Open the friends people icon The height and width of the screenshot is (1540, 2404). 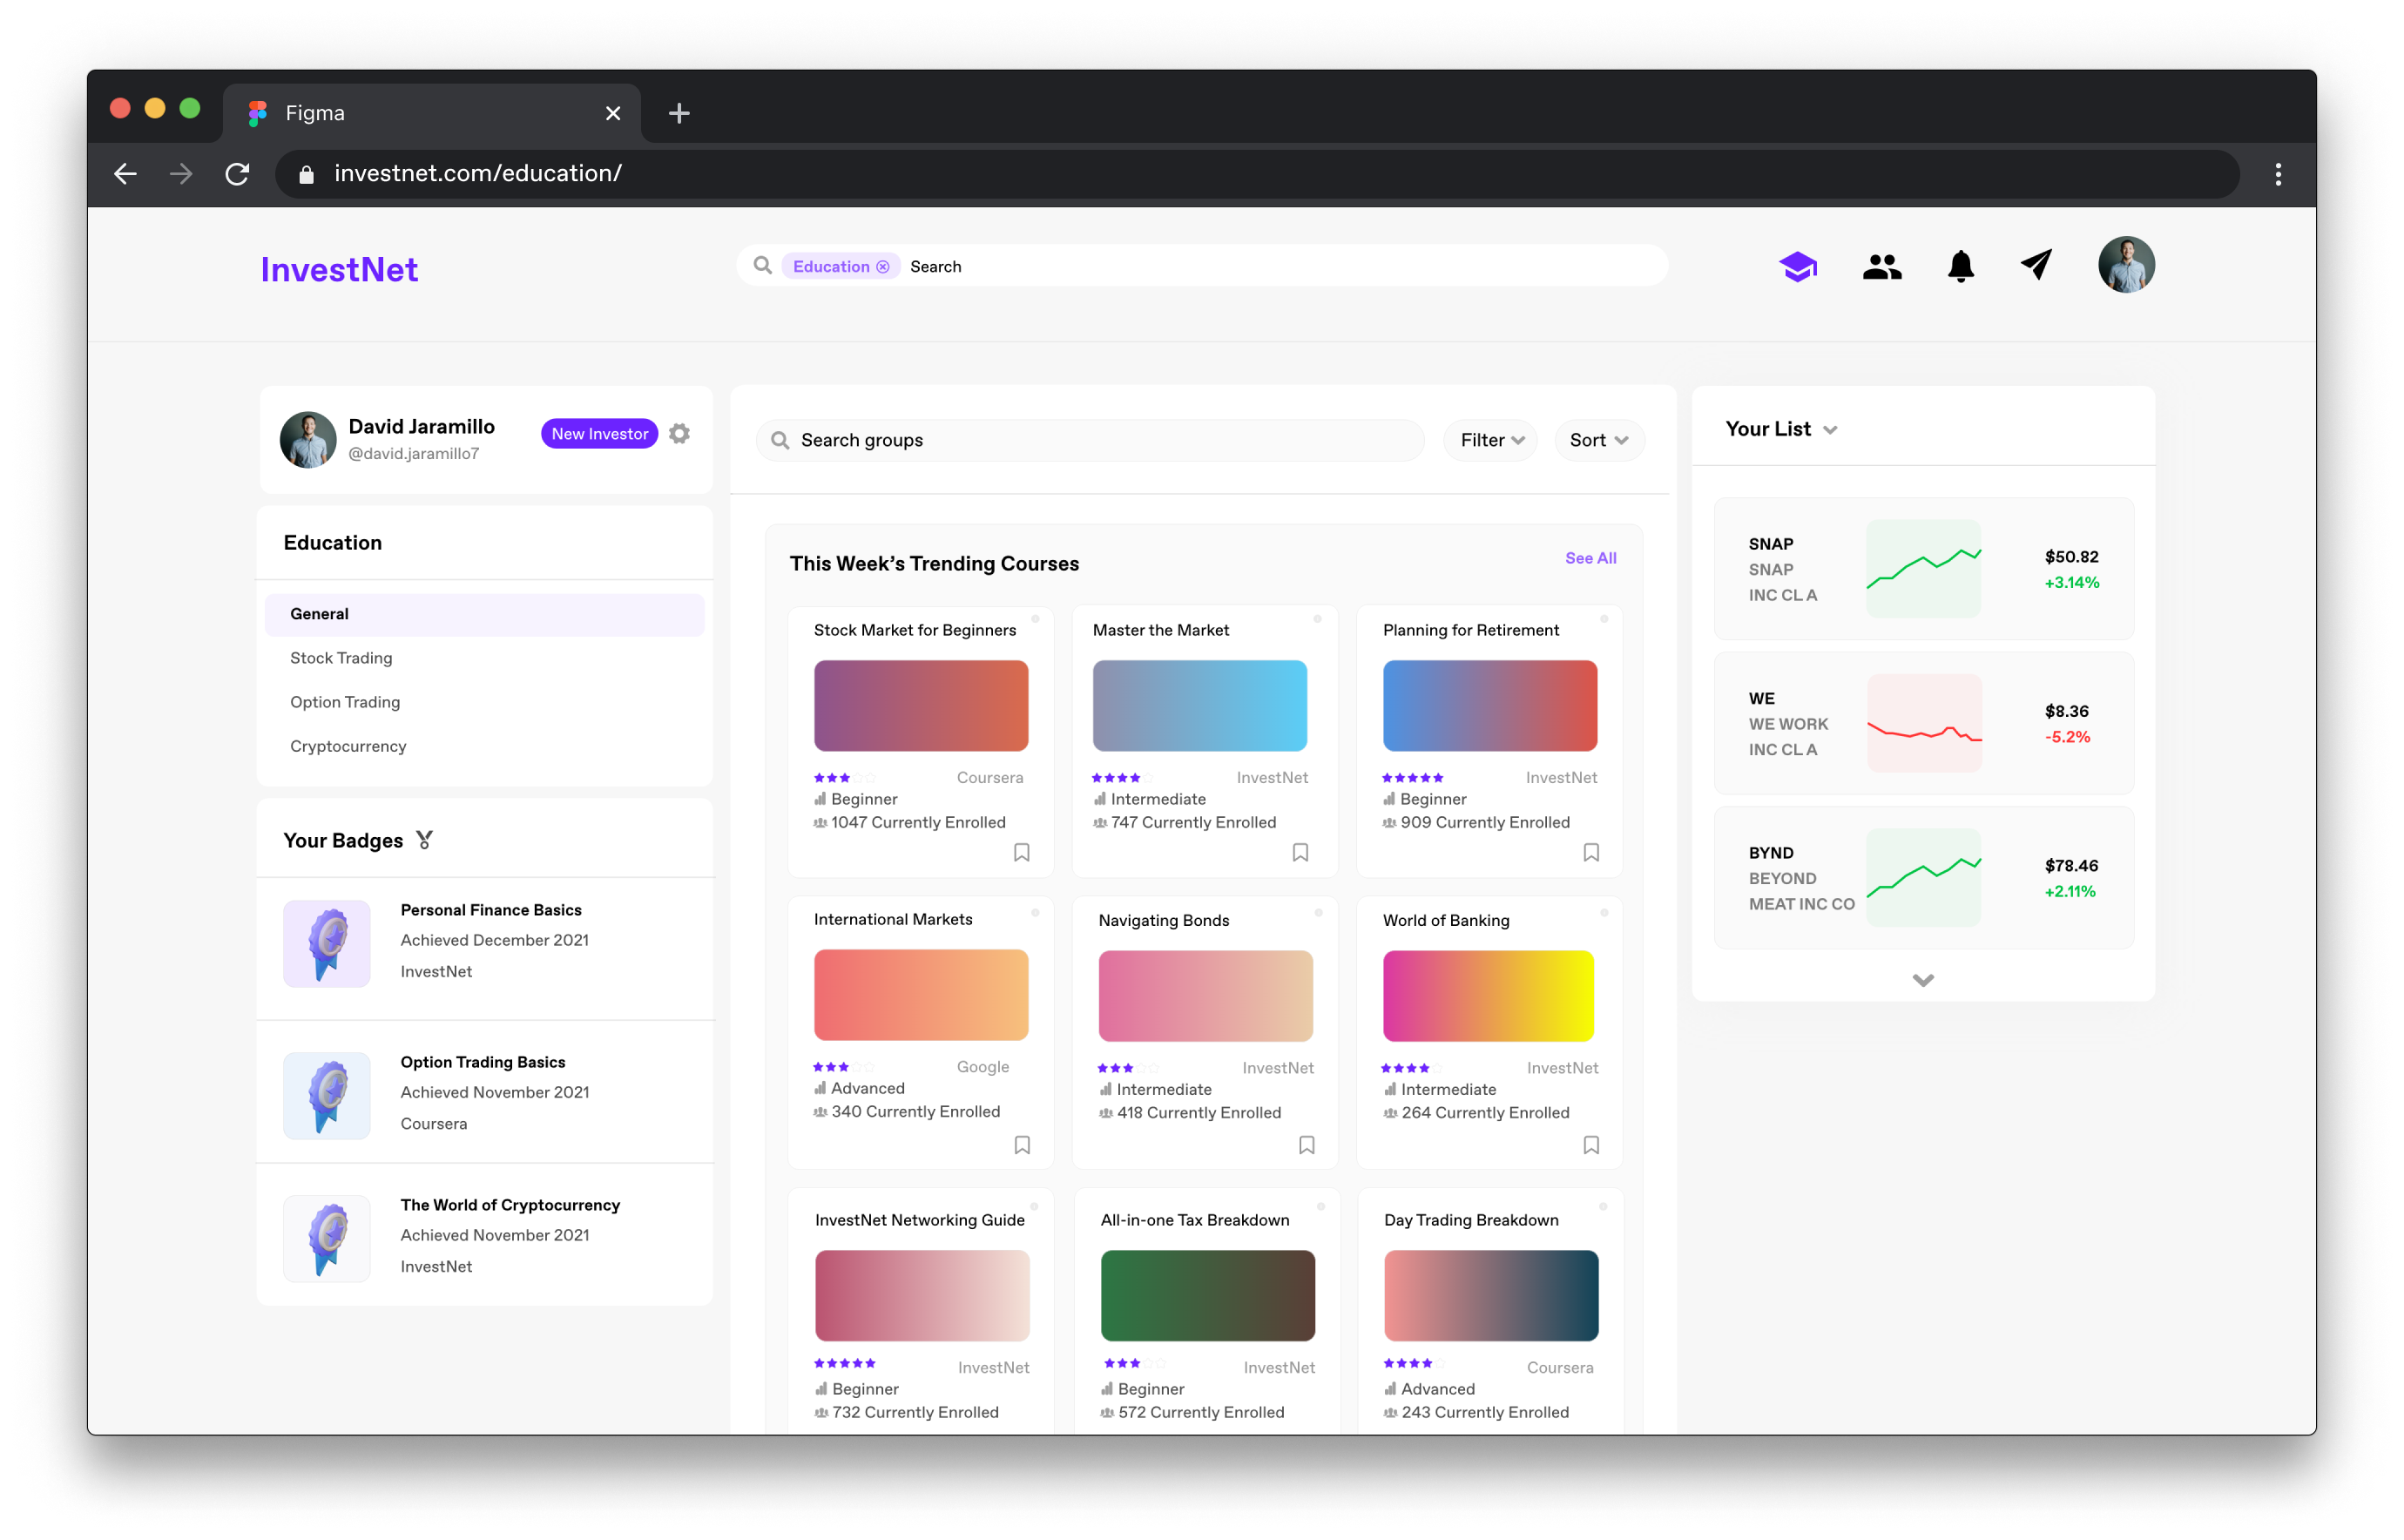pyautogui.click(x=1881, y=266)
